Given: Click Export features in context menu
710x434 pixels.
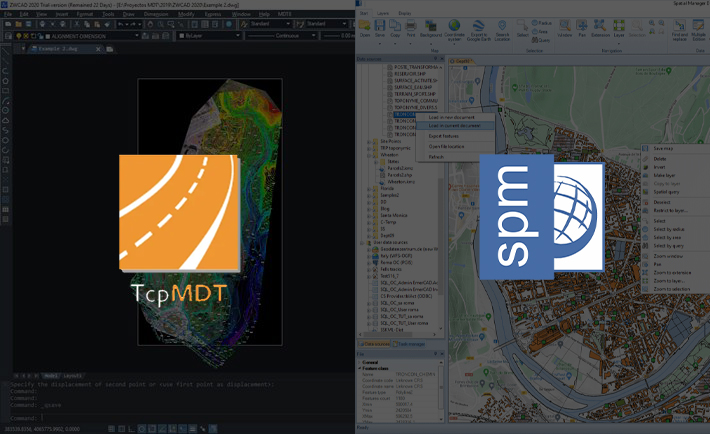Looking at the screenshot, I should tap(443, 136).
